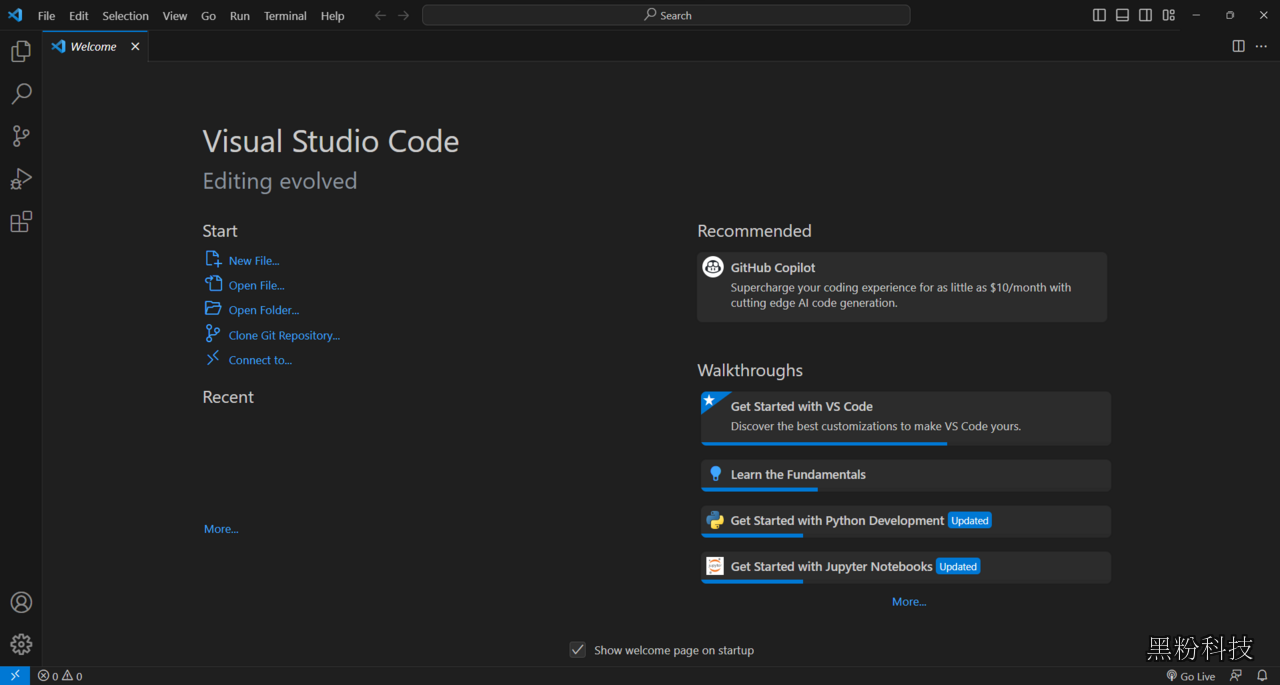Image resolution: width=1280 pixels, height=685 pixels.
Task: Toggle secondary side bar layout icon
Action: tap(1145, 15)
